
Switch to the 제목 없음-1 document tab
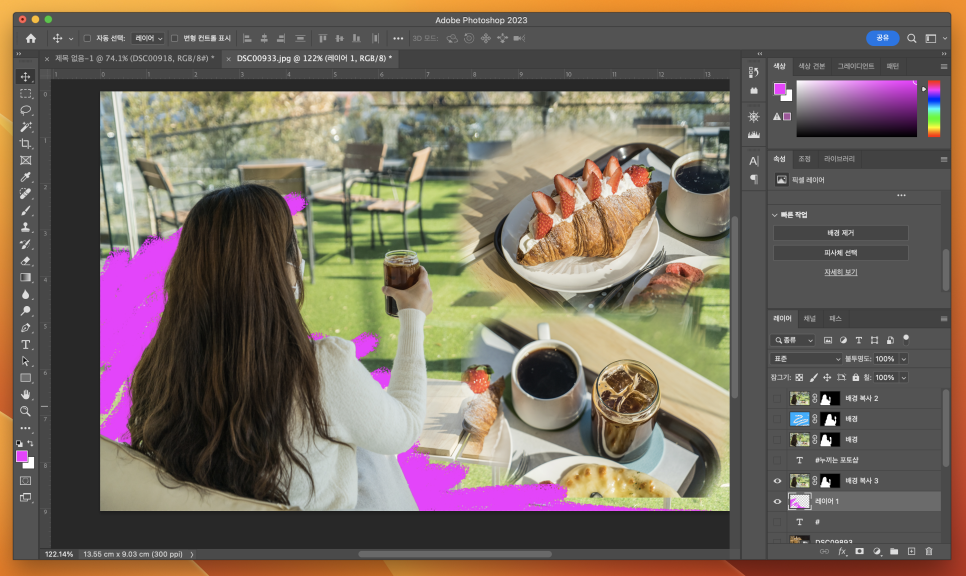[x=134, y=59]
